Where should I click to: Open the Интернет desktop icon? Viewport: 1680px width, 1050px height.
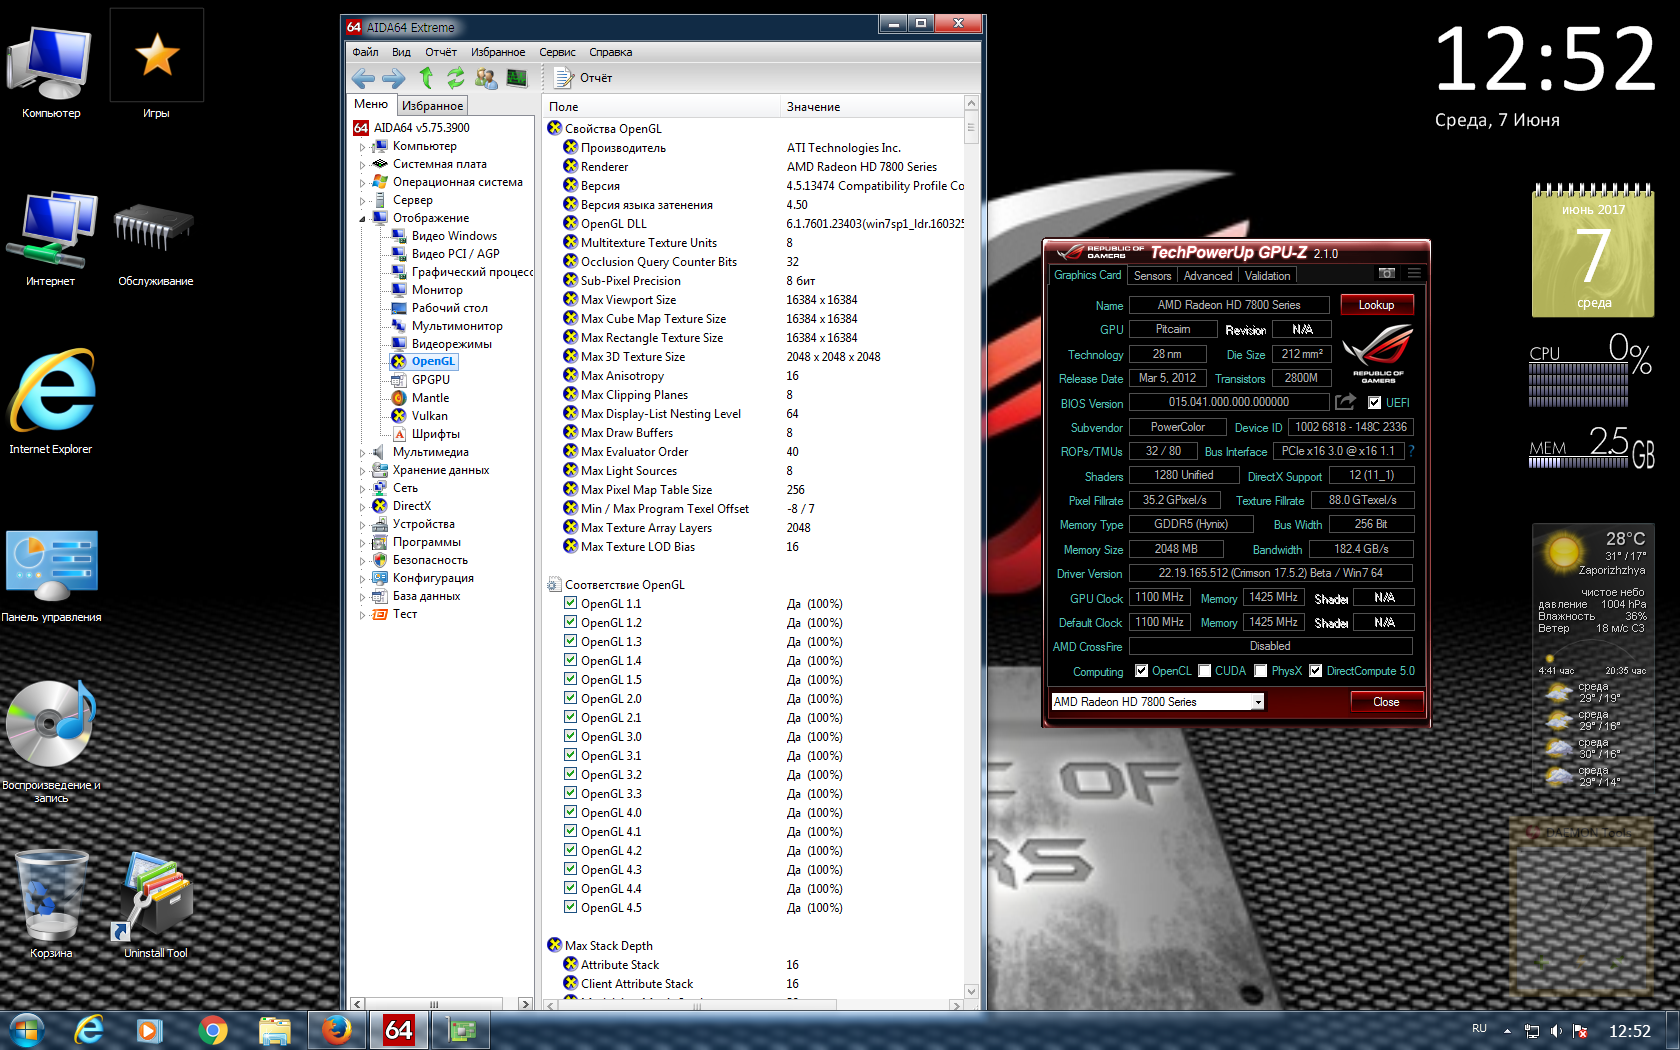pyautogui.click(x=51, y=238)
